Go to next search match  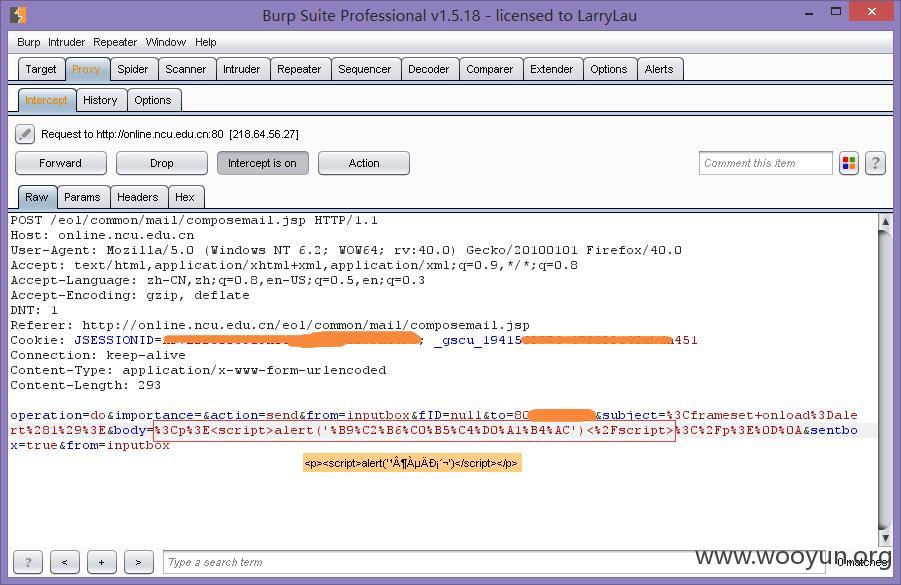(138, 562)
